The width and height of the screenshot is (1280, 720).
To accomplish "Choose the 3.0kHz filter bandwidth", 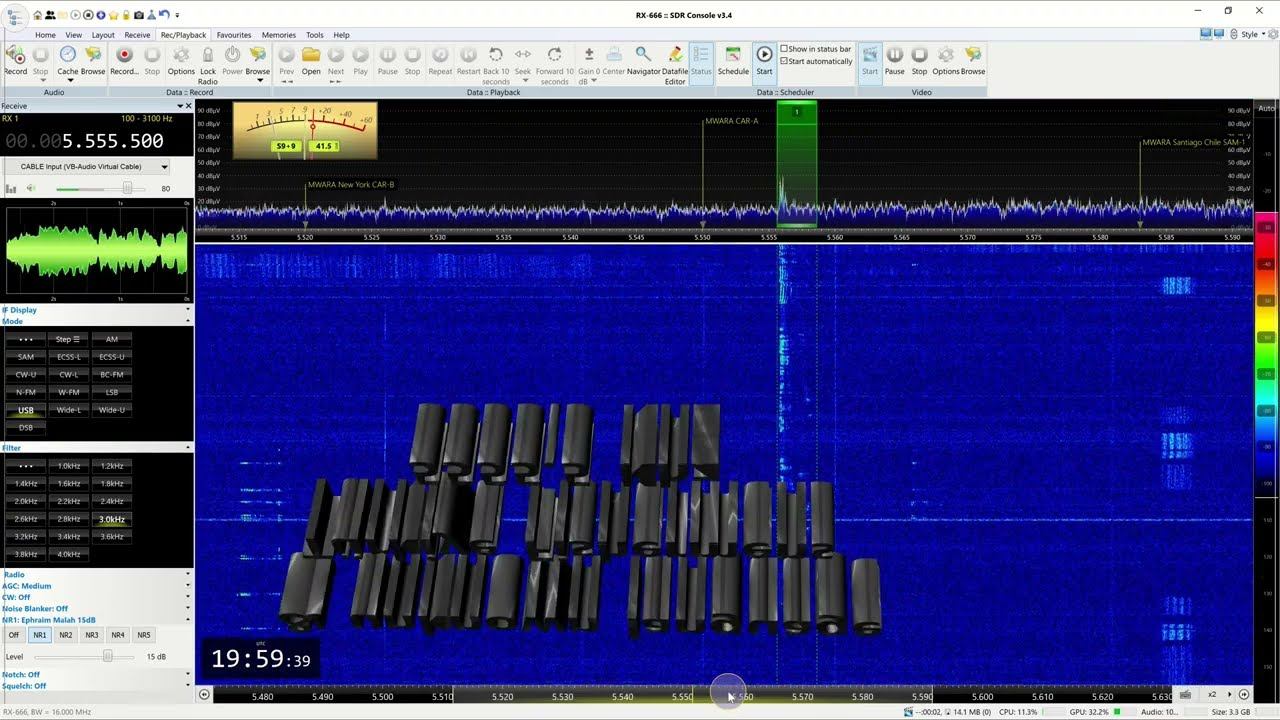I will click(112, 519).
